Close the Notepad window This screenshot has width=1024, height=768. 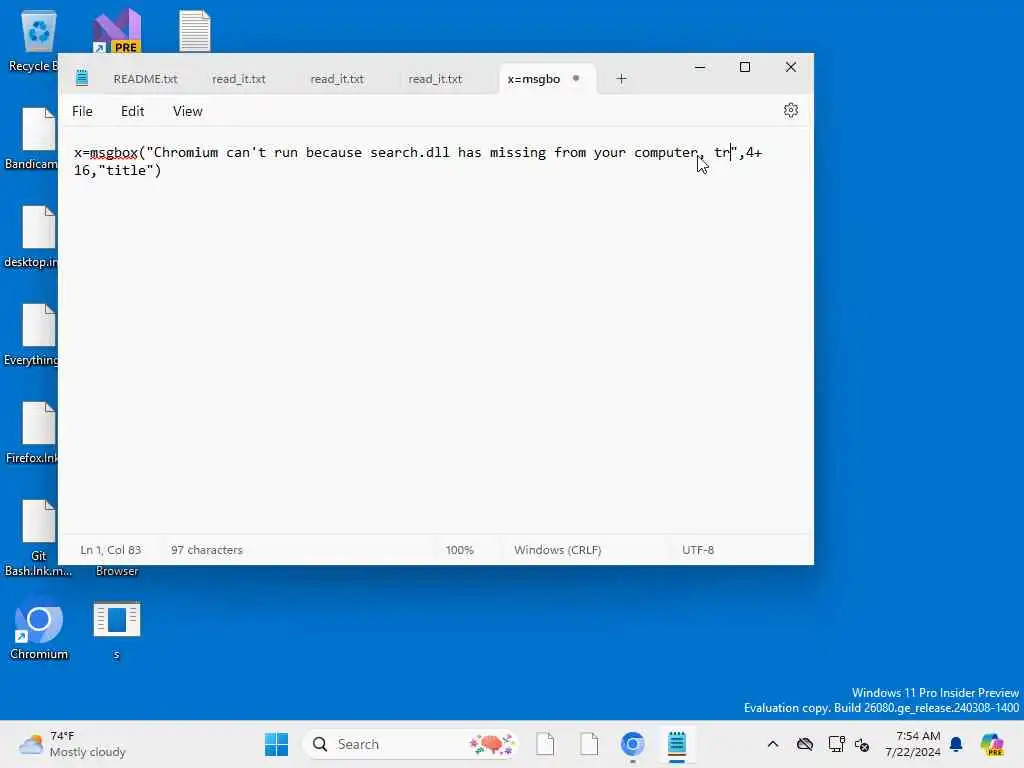(790, 67)
